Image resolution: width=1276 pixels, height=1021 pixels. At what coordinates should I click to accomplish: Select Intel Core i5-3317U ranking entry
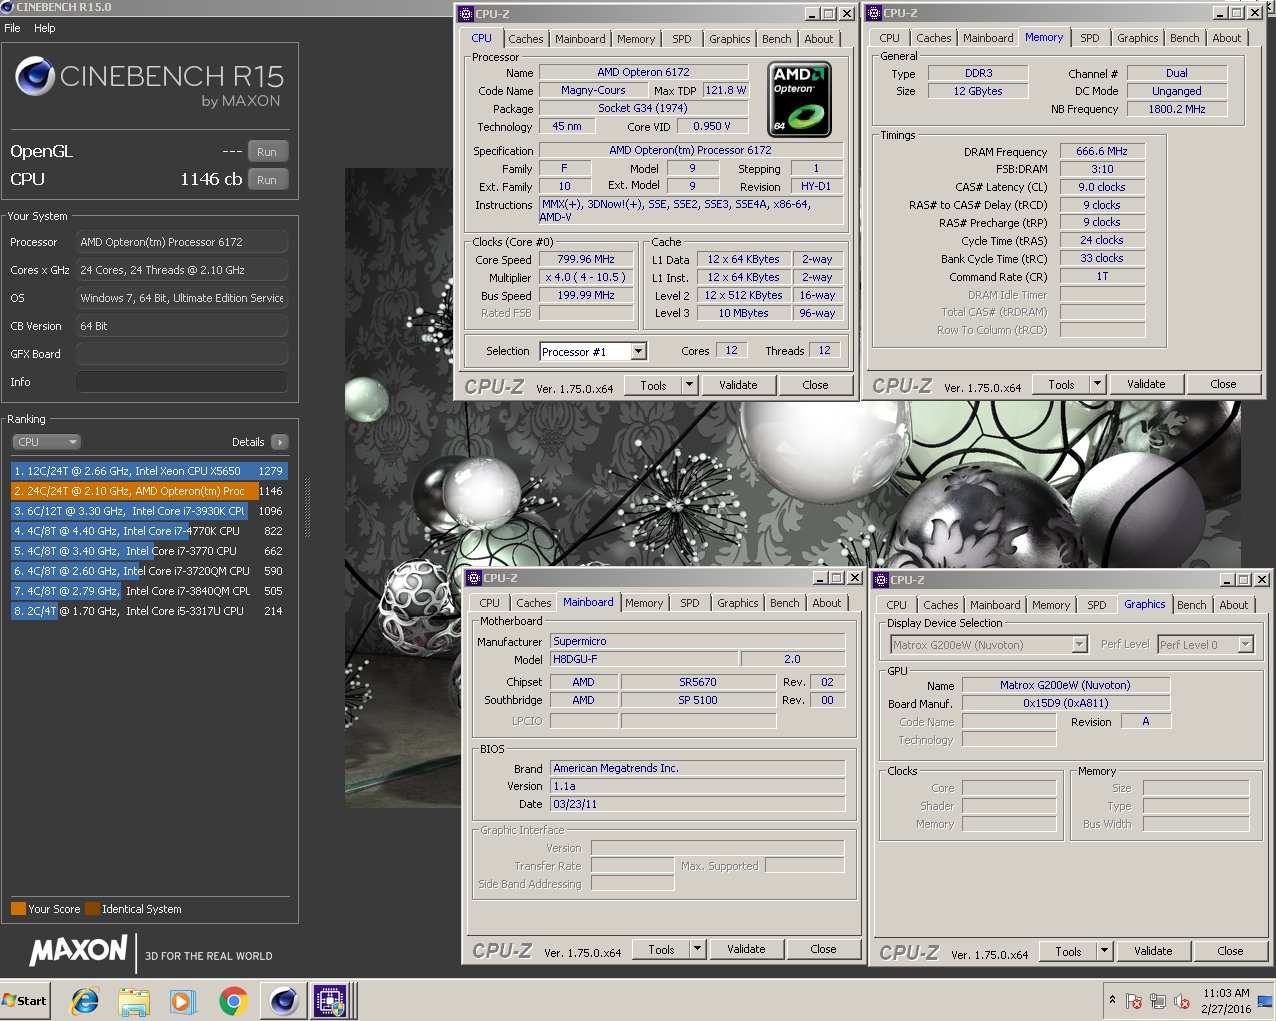click(149, 611)
